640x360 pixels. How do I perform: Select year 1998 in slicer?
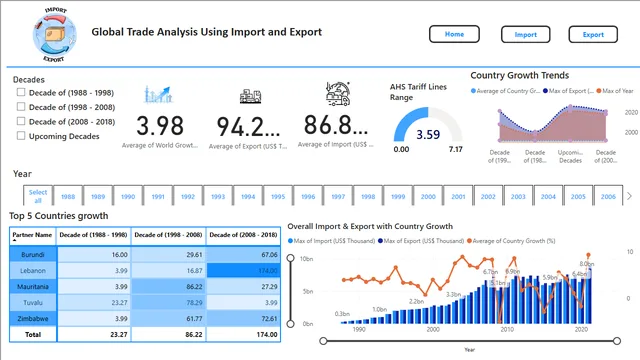[368, 196]
